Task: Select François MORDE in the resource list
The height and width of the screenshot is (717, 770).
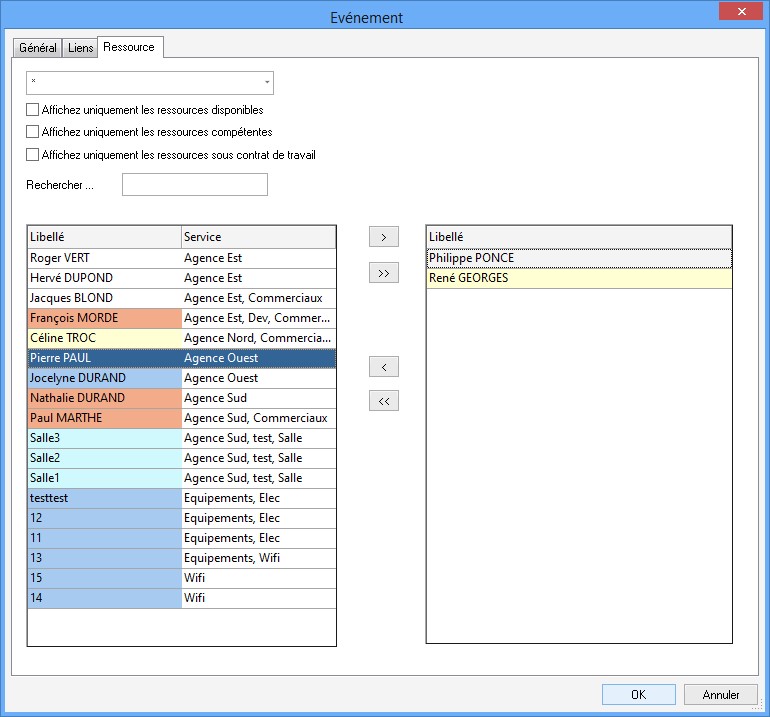Action: (182, 318)
